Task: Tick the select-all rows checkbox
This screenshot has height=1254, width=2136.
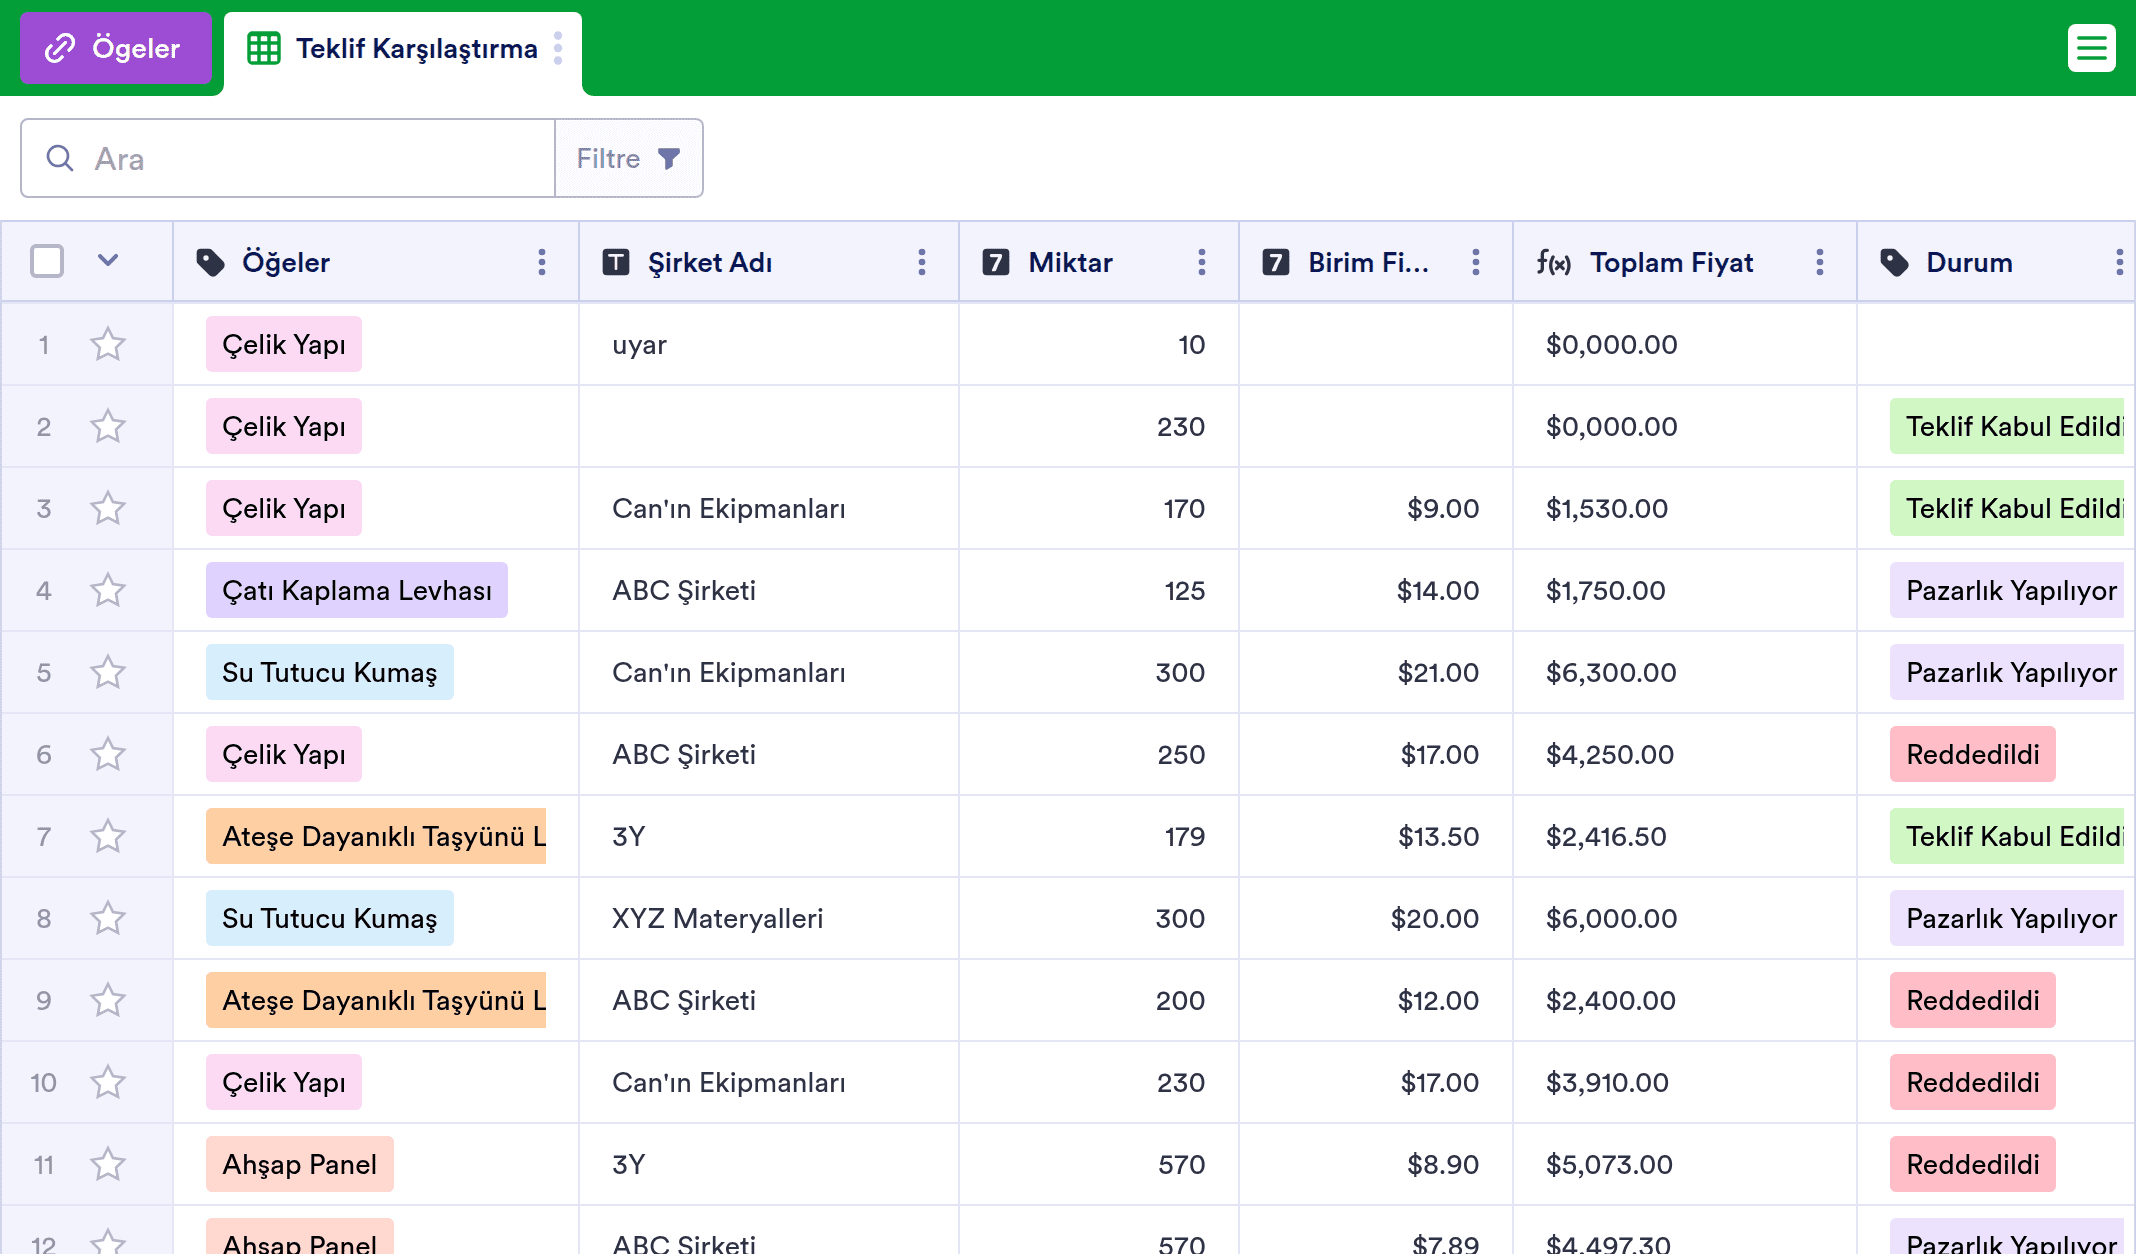Action: click(47, 261)
